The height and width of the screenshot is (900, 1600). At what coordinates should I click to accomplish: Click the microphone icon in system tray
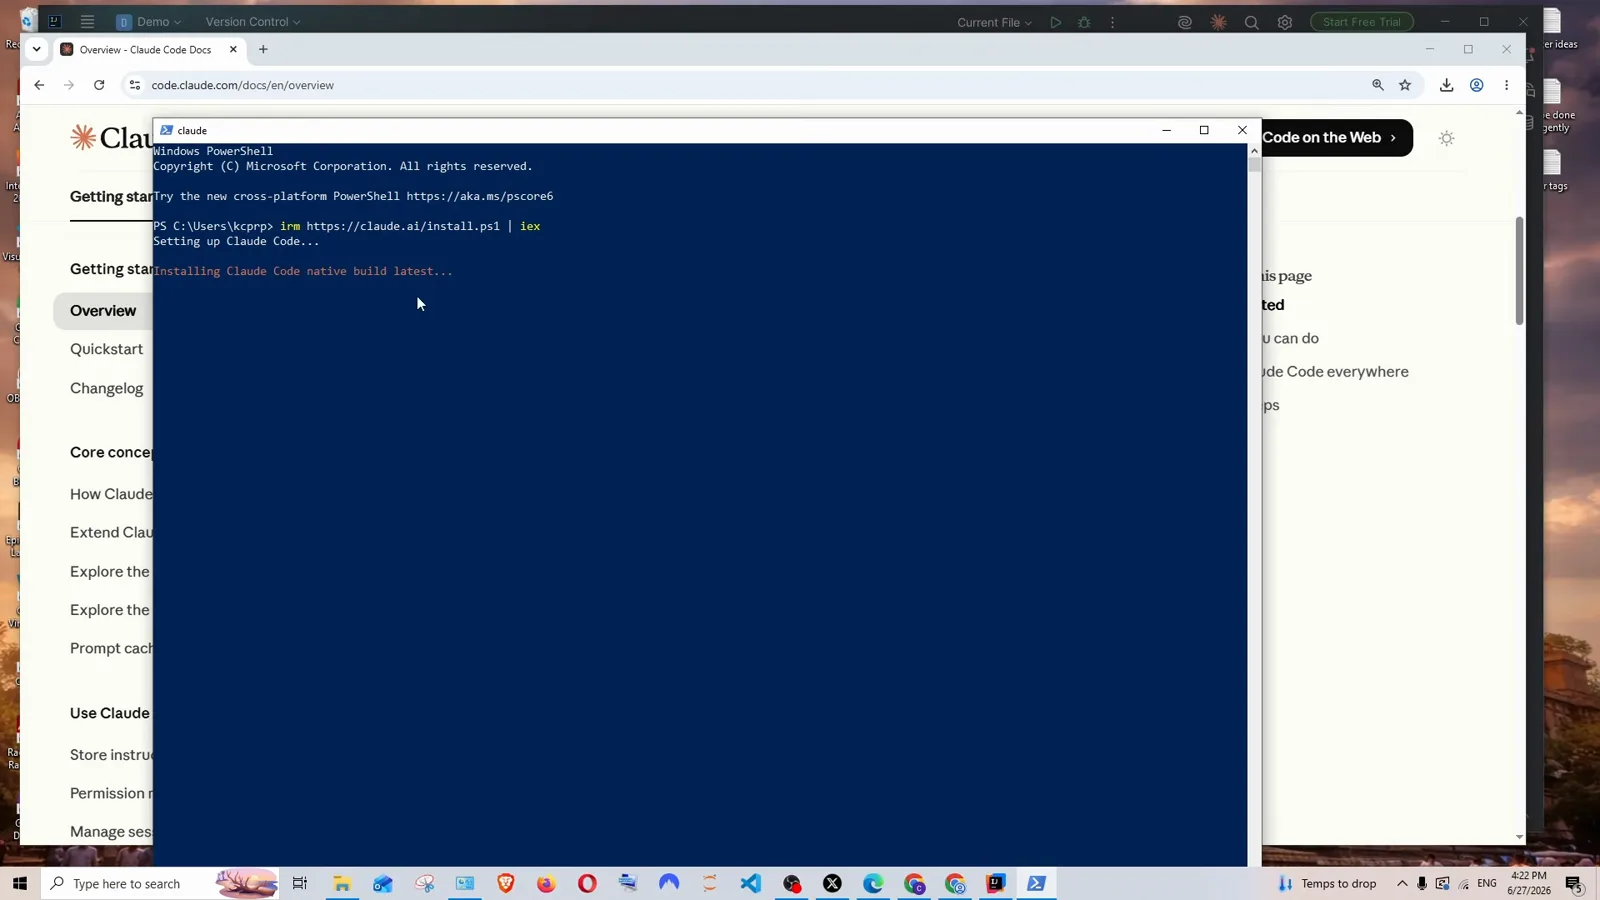(x=1422, y=884)
